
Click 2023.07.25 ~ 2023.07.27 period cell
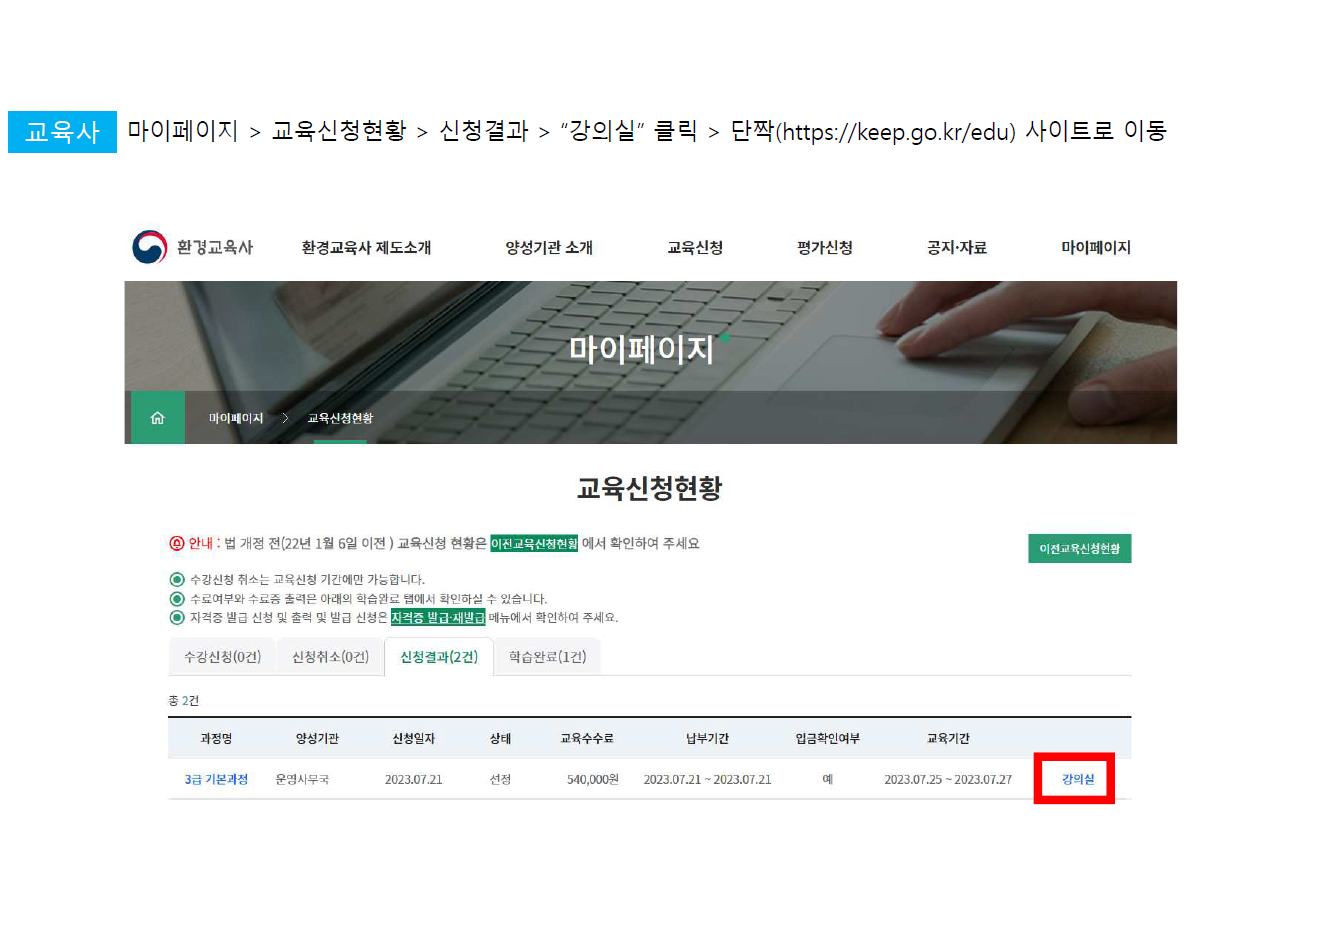coord(948,779)
